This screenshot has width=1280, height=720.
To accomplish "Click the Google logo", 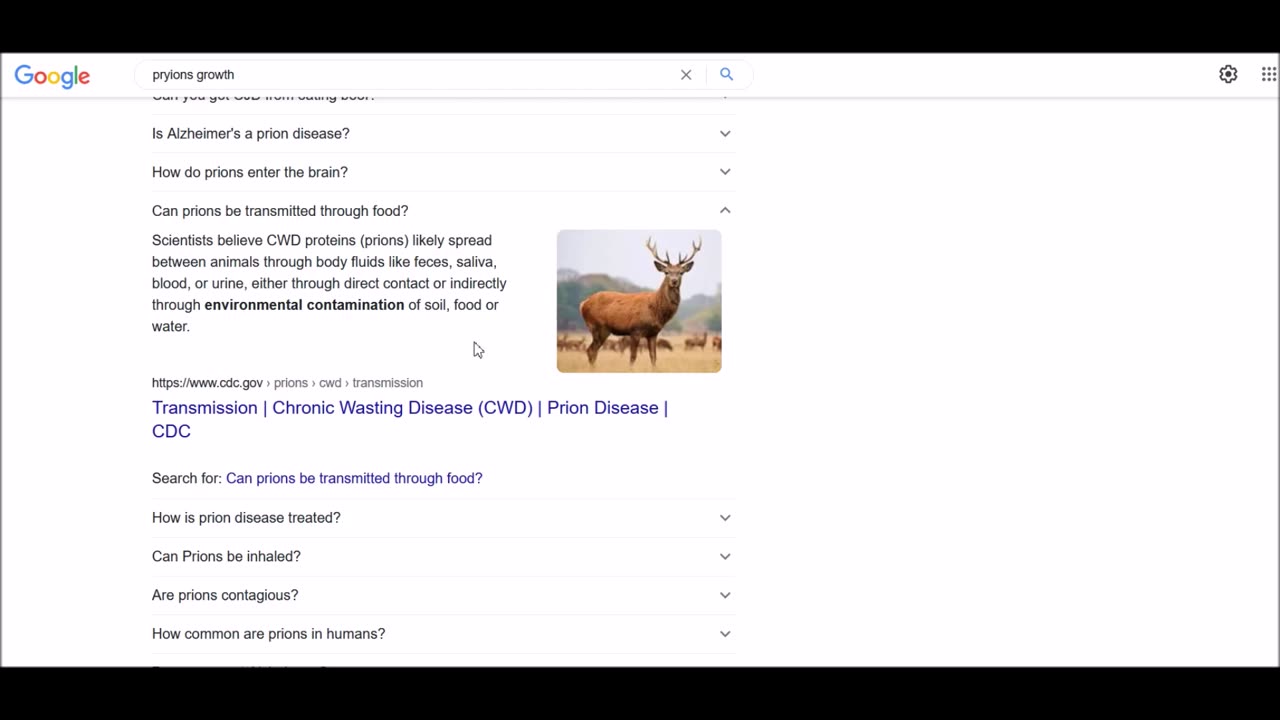I will [x=52, y=76].
